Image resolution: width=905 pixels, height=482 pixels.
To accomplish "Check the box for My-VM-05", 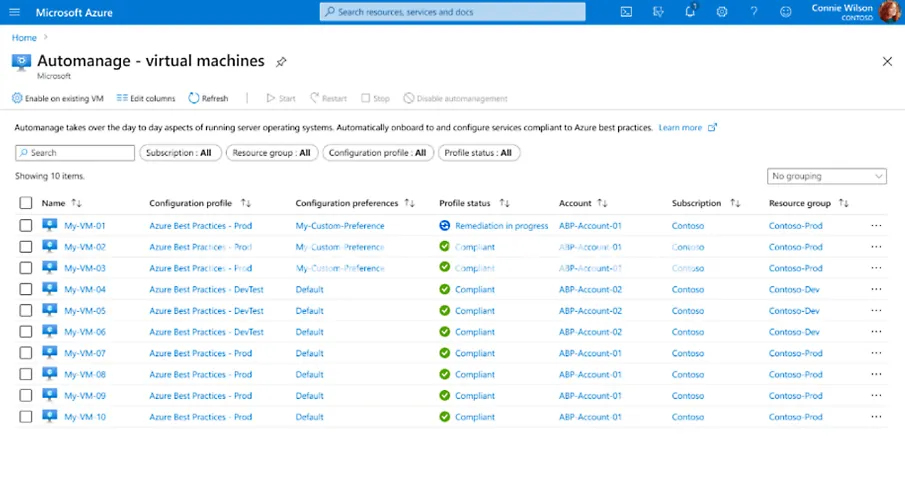I will click(26, 311).
